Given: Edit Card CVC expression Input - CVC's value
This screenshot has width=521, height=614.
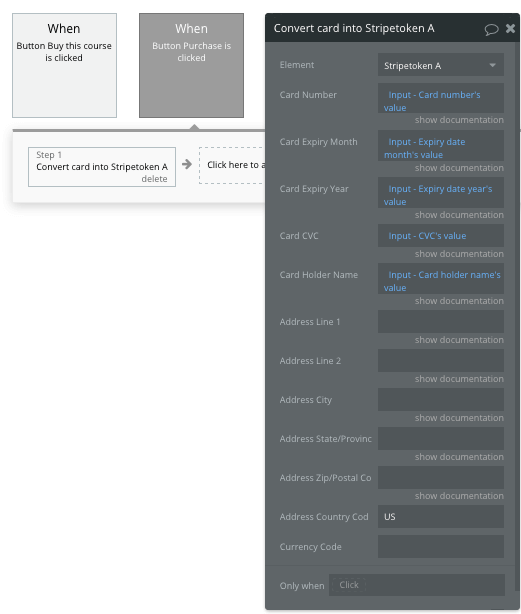Looking at the screenshot, I should (x=441, y=236).
